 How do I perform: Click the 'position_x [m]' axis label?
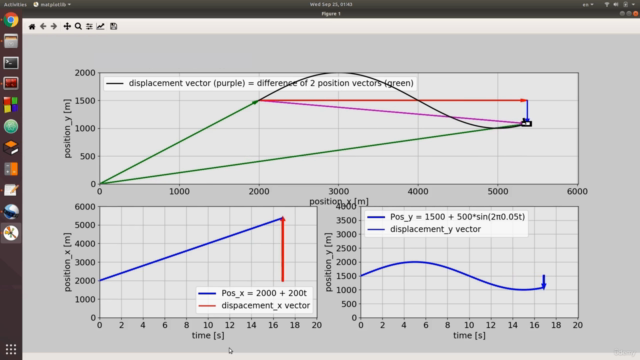[x=339, y=201]
